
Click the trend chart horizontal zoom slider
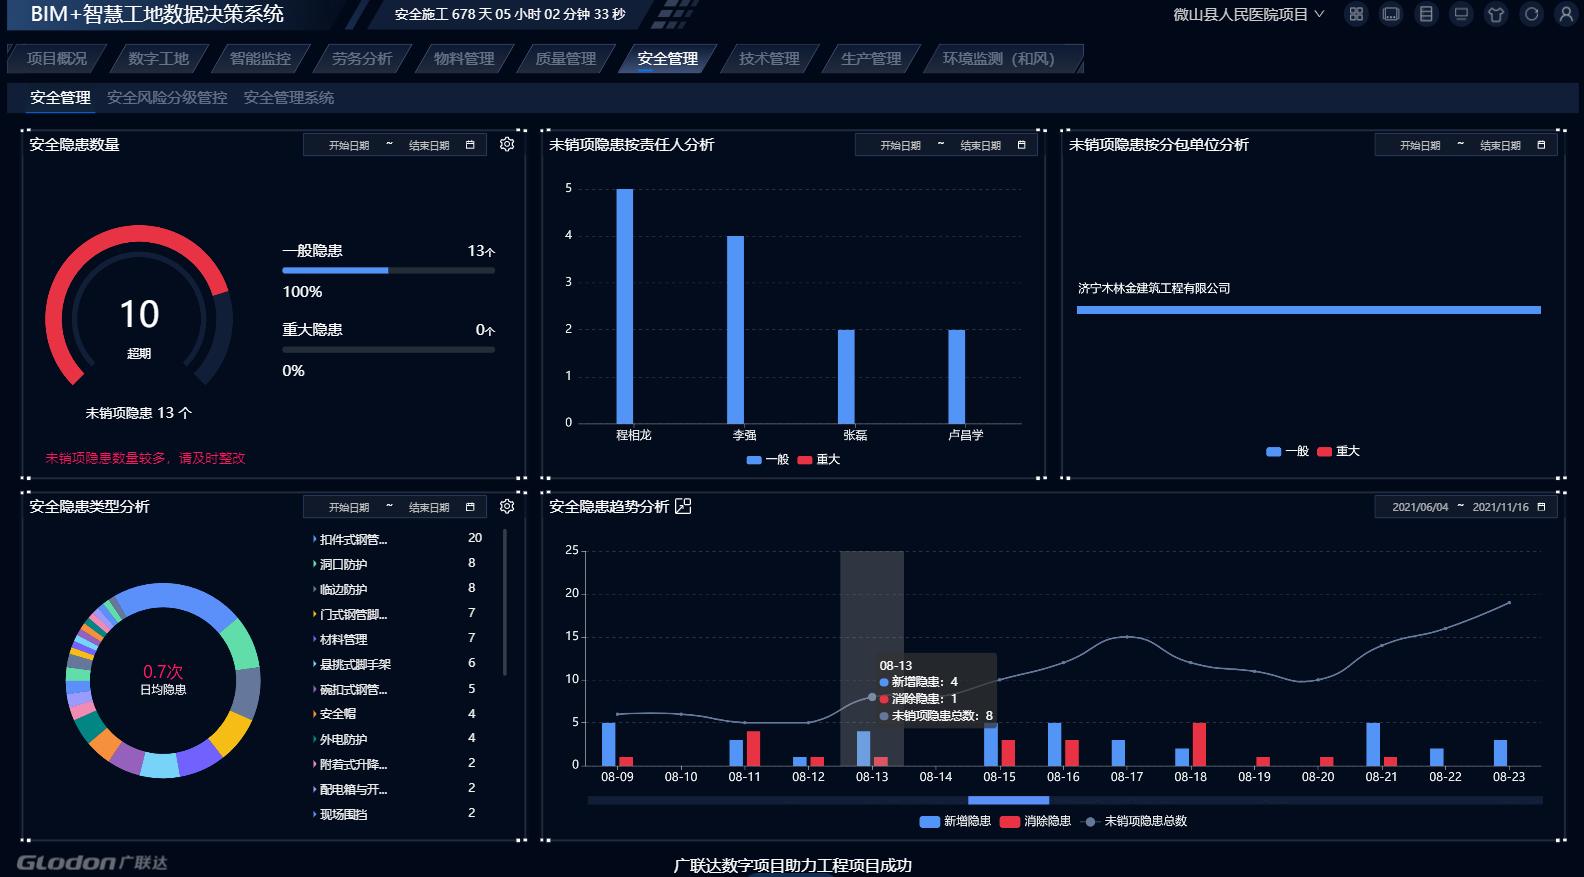tap(1008, 800)
